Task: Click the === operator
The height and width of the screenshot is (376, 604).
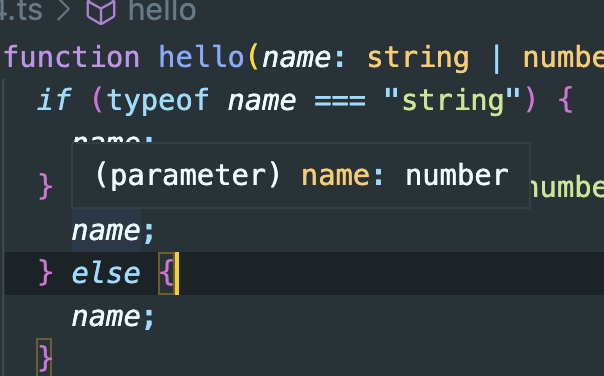Action: click(x=340, y=101)
